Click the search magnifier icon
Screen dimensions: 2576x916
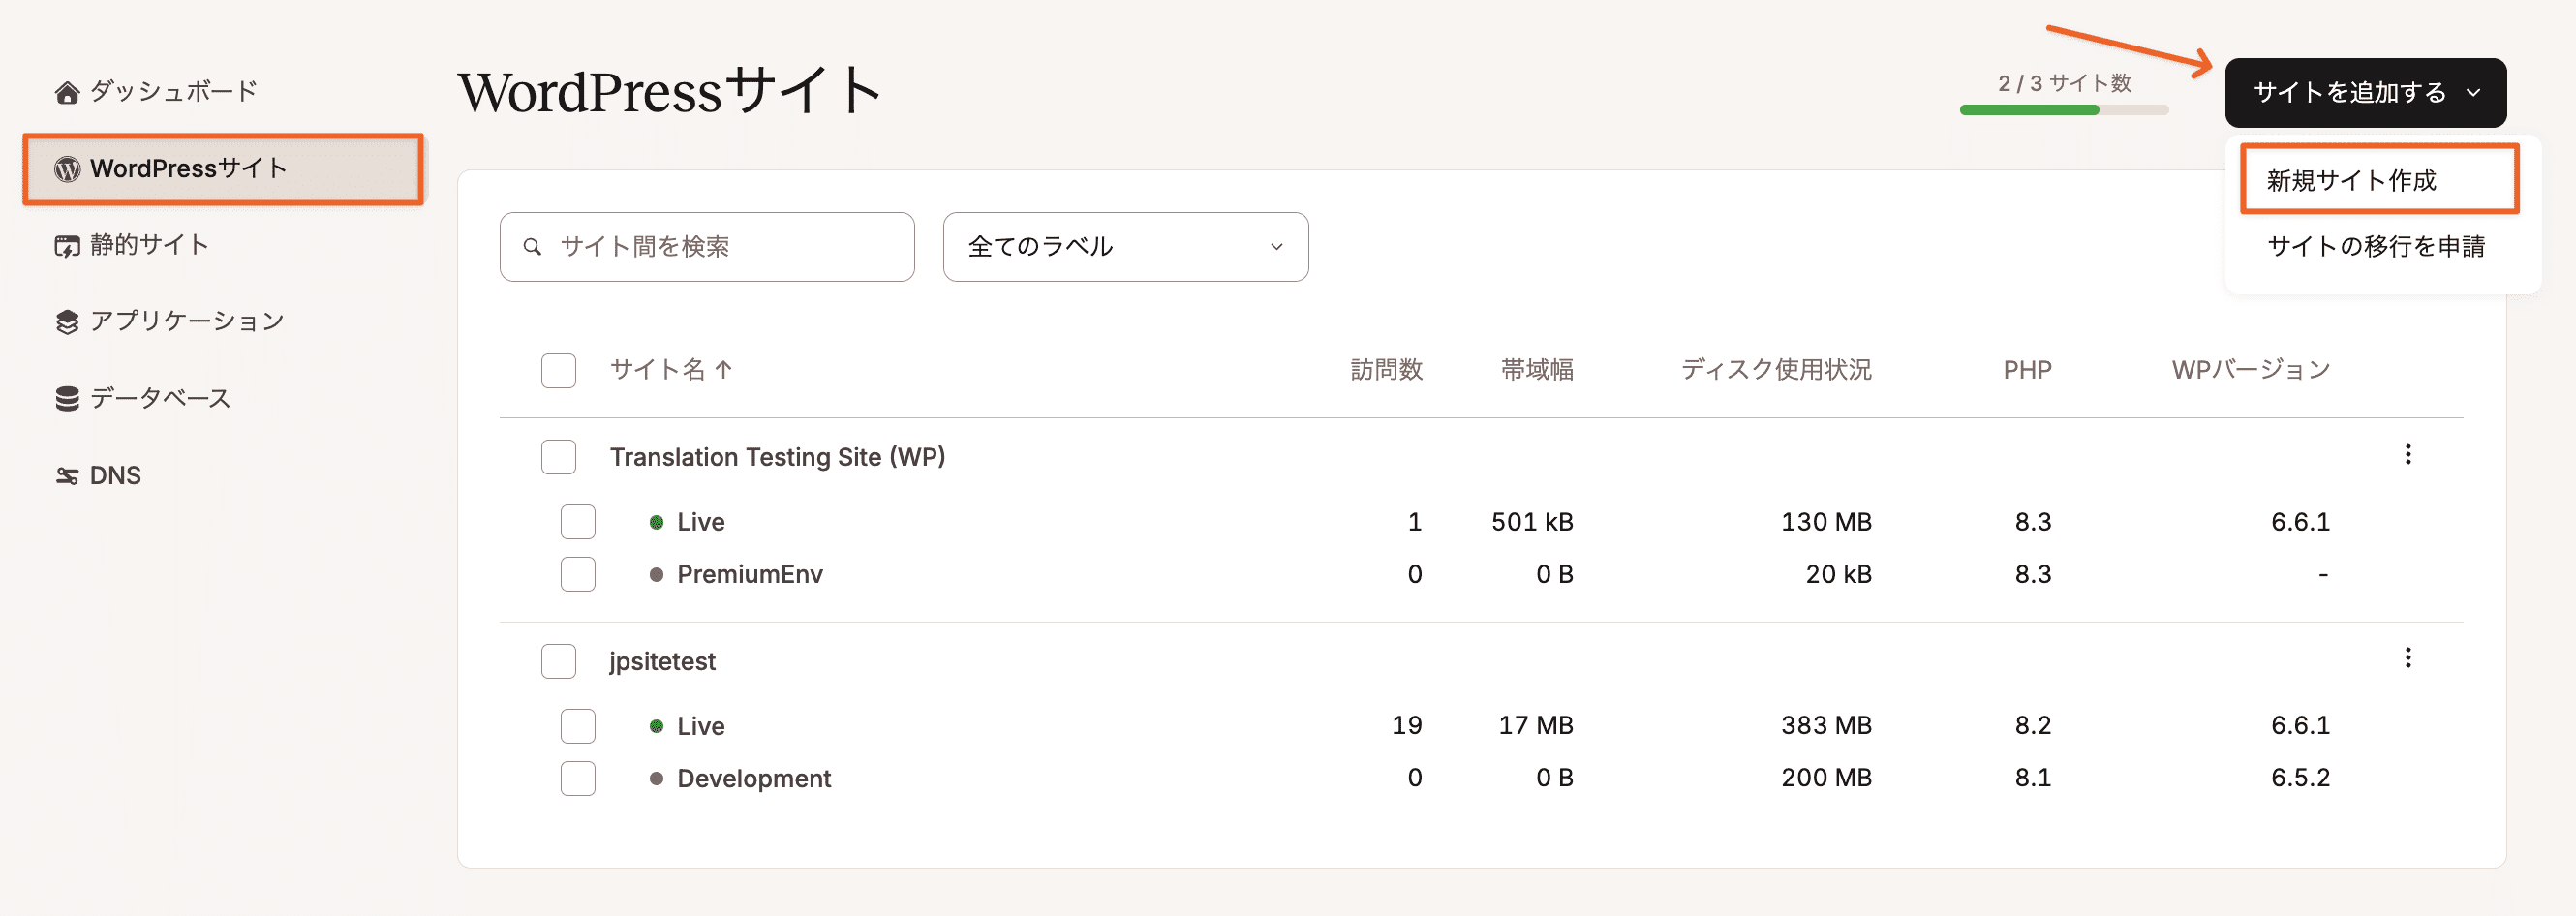[534, 246]
